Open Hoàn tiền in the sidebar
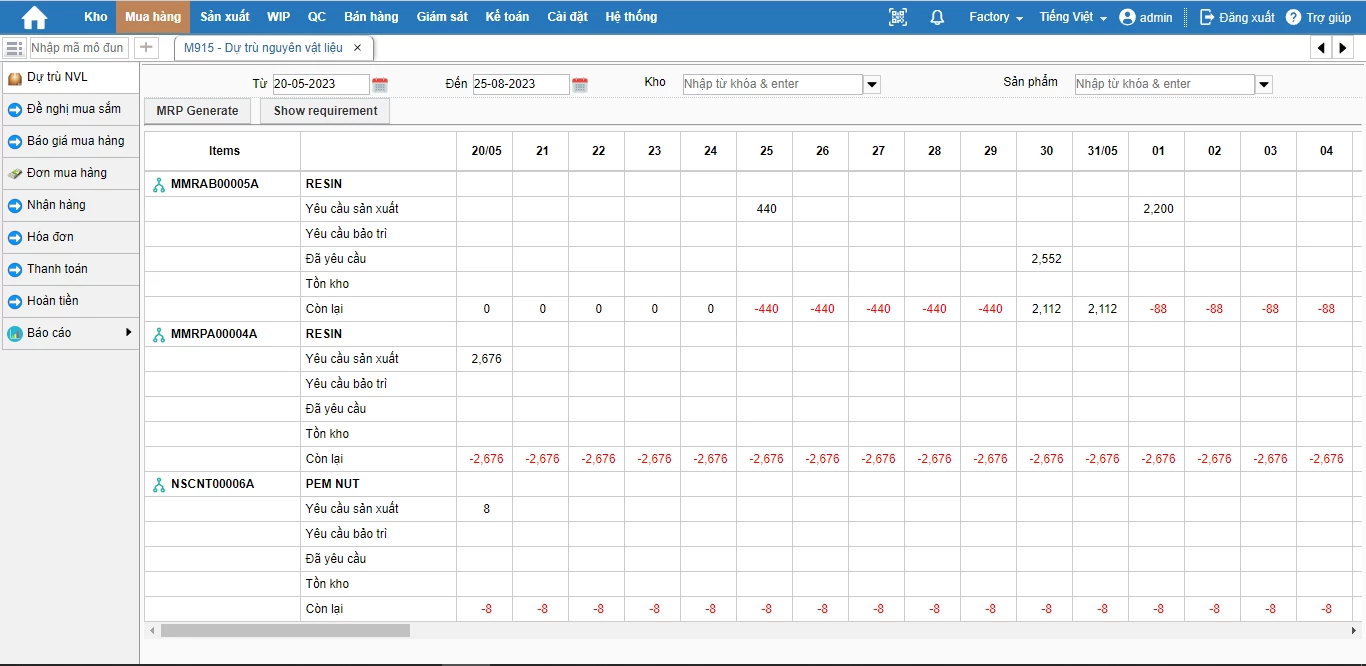 tap(70, 301)
